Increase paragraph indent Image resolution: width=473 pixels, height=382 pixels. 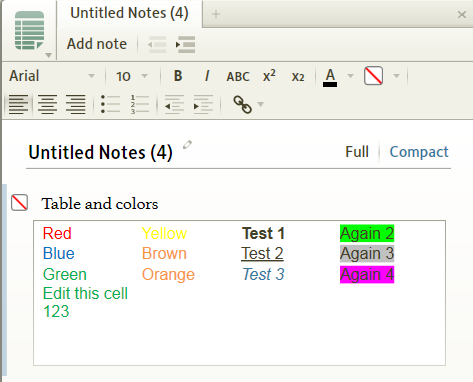coord(203,105)
